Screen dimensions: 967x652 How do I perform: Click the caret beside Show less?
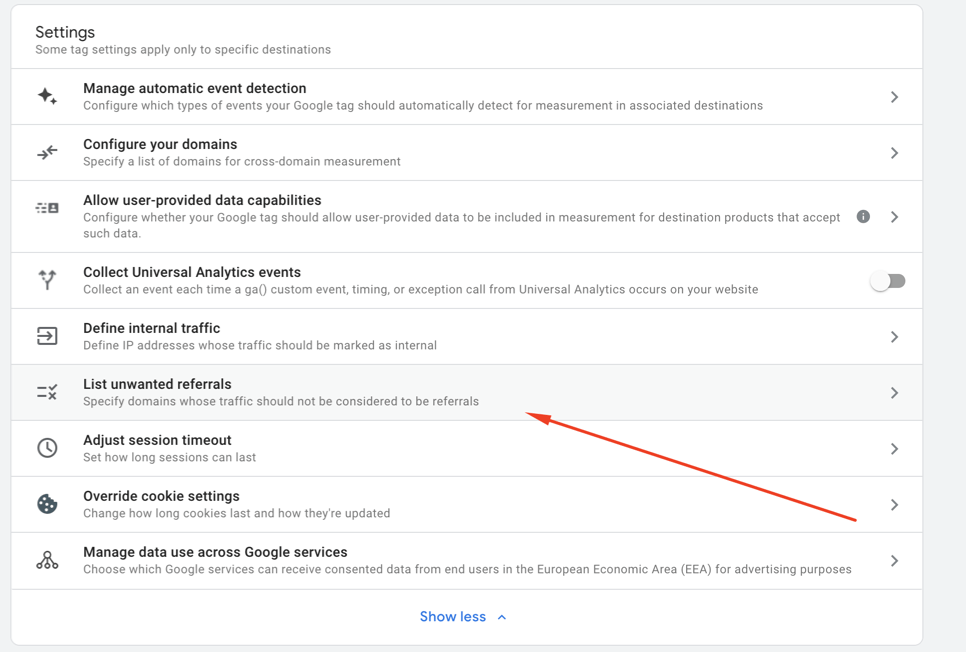coord(502,617)
